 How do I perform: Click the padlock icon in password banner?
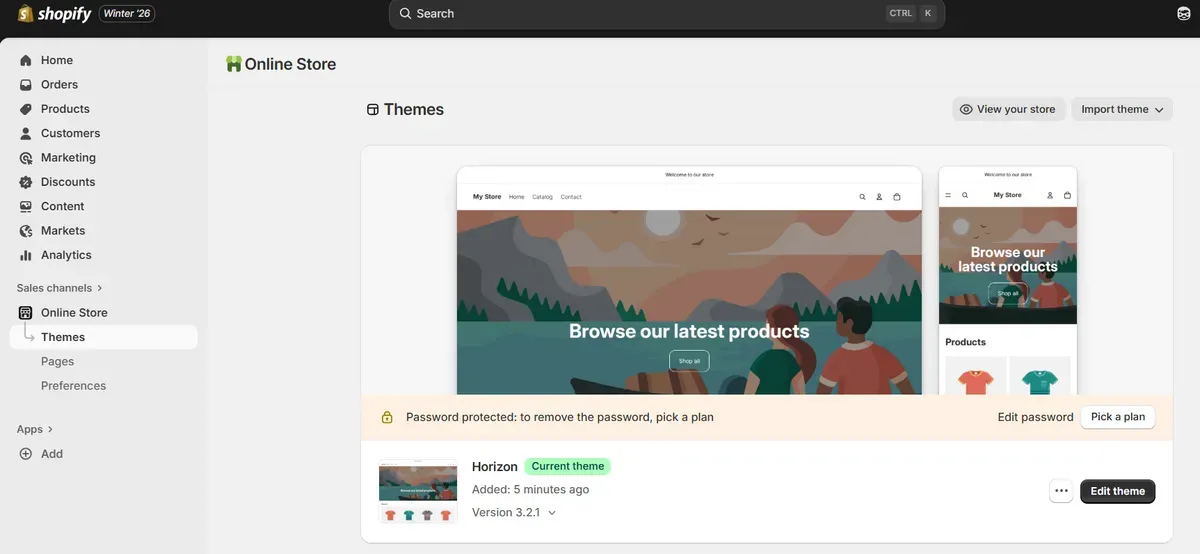[x=387, y=417]
